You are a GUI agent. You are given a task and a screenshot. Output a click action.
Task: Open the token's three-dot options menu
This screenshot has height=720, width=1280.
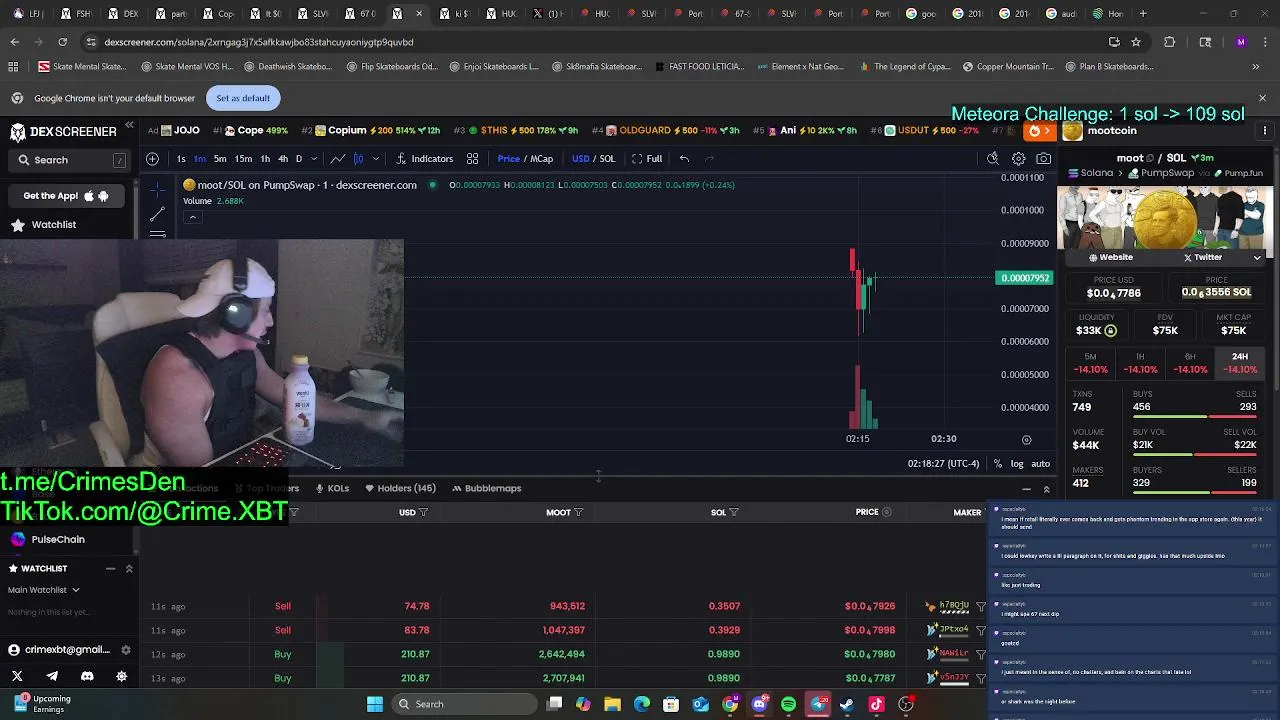[1265, 131]
